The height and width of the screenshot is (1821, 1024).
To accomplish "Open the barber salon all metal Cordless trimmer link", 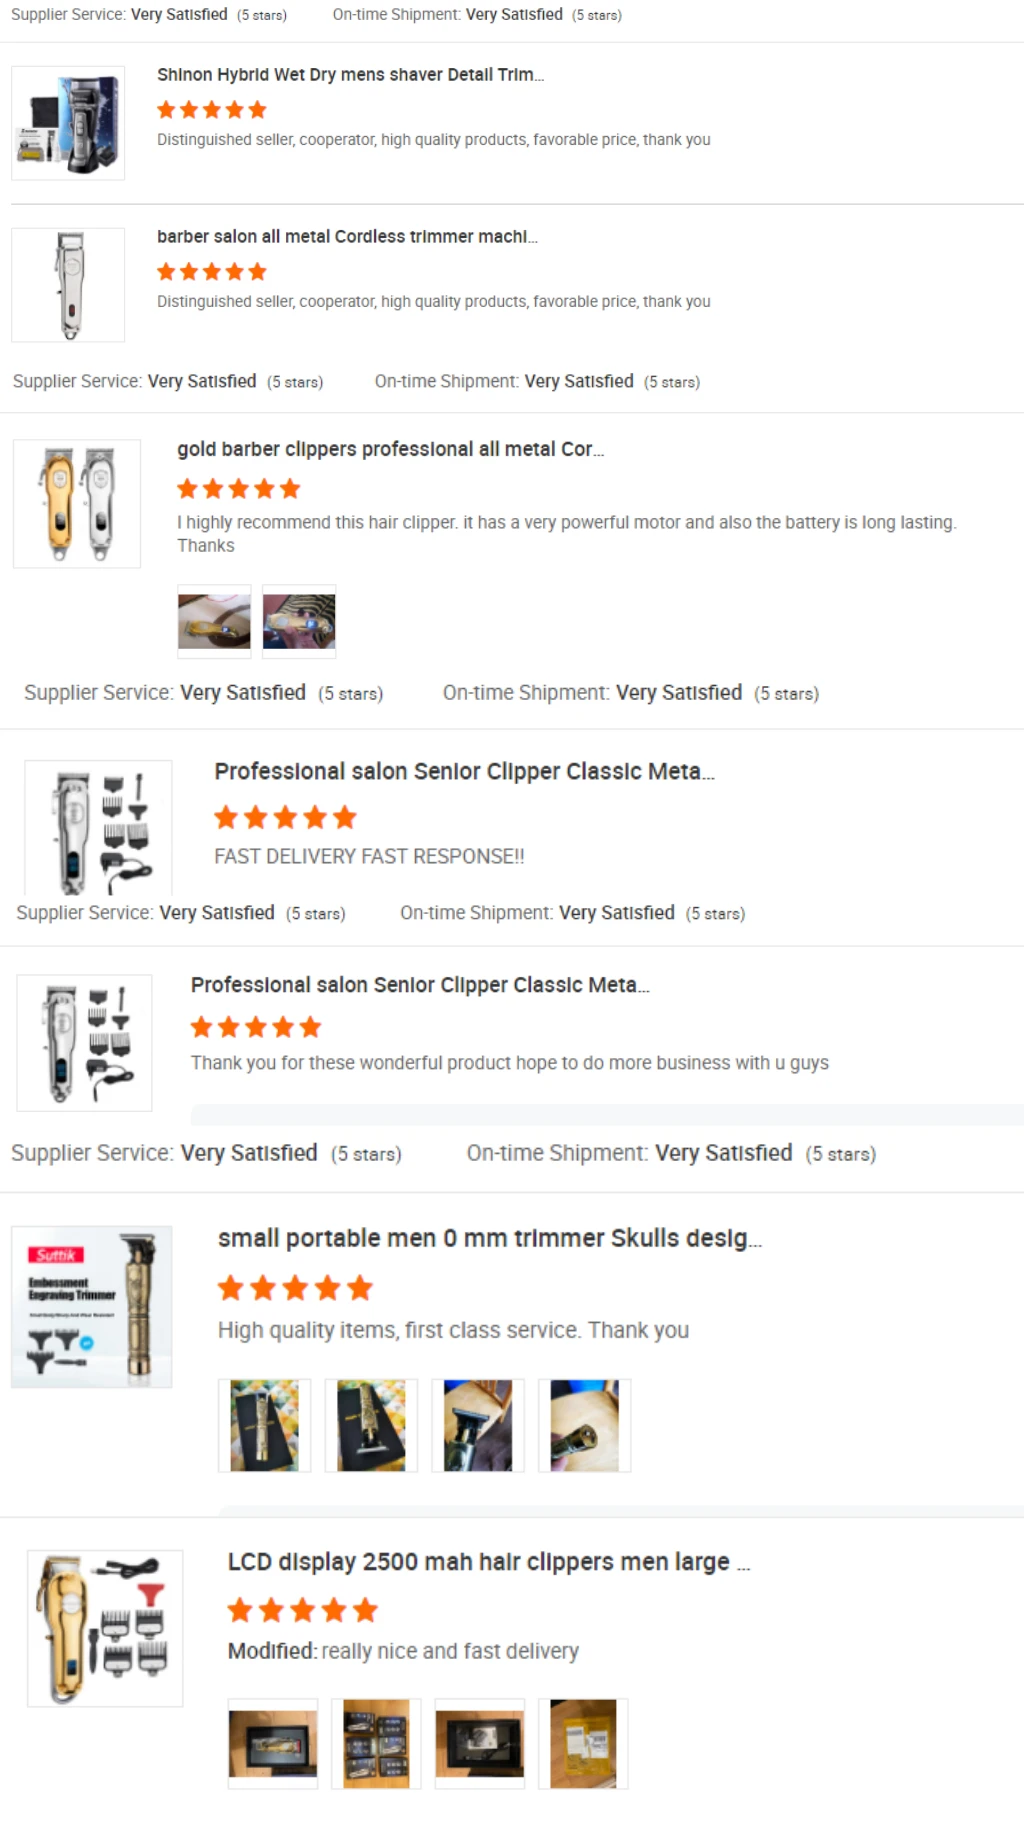I will (x=347, y=237).
